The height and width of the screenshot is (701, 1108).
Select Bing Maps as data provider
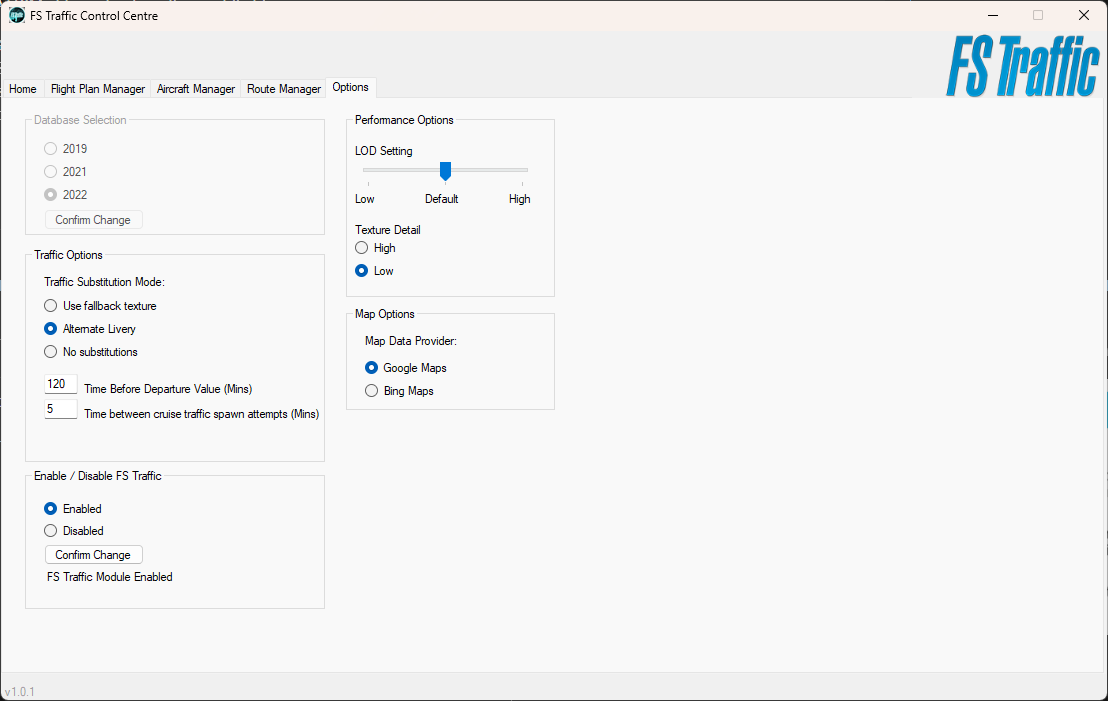[372, 391]
